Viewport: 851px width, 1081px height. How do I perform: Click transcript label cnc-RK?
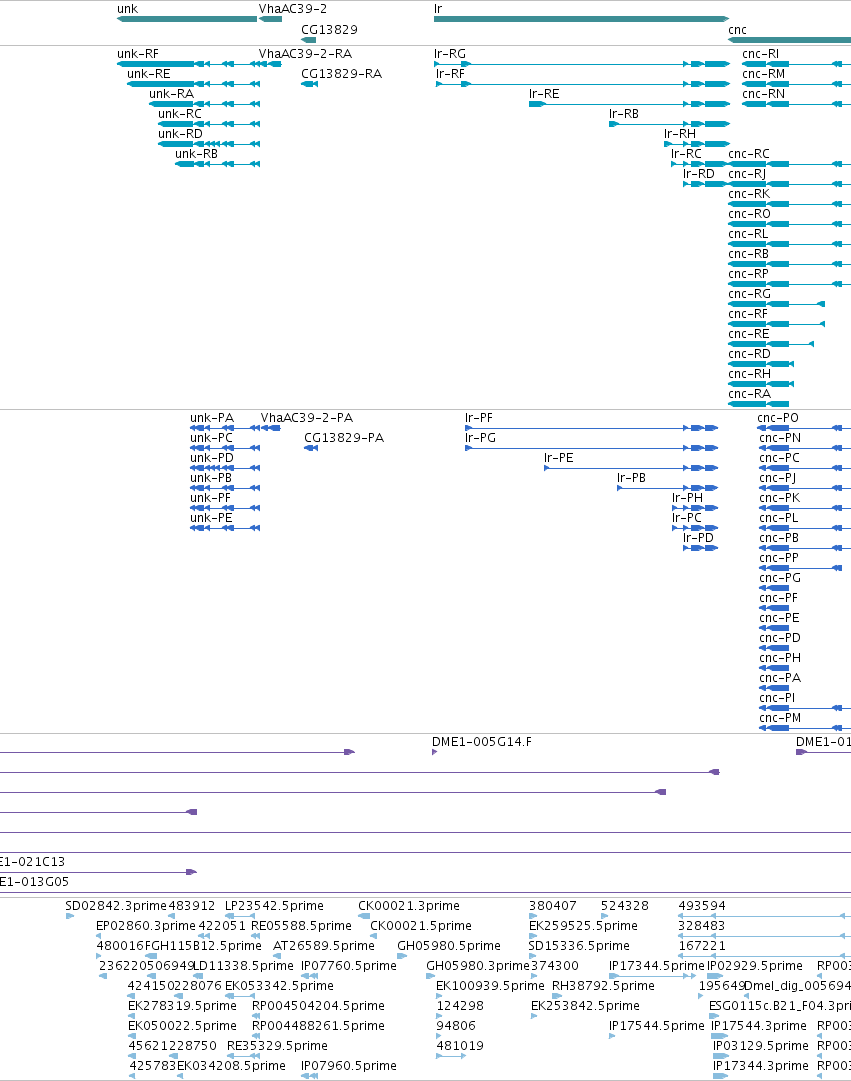click(x=749, y=194)
